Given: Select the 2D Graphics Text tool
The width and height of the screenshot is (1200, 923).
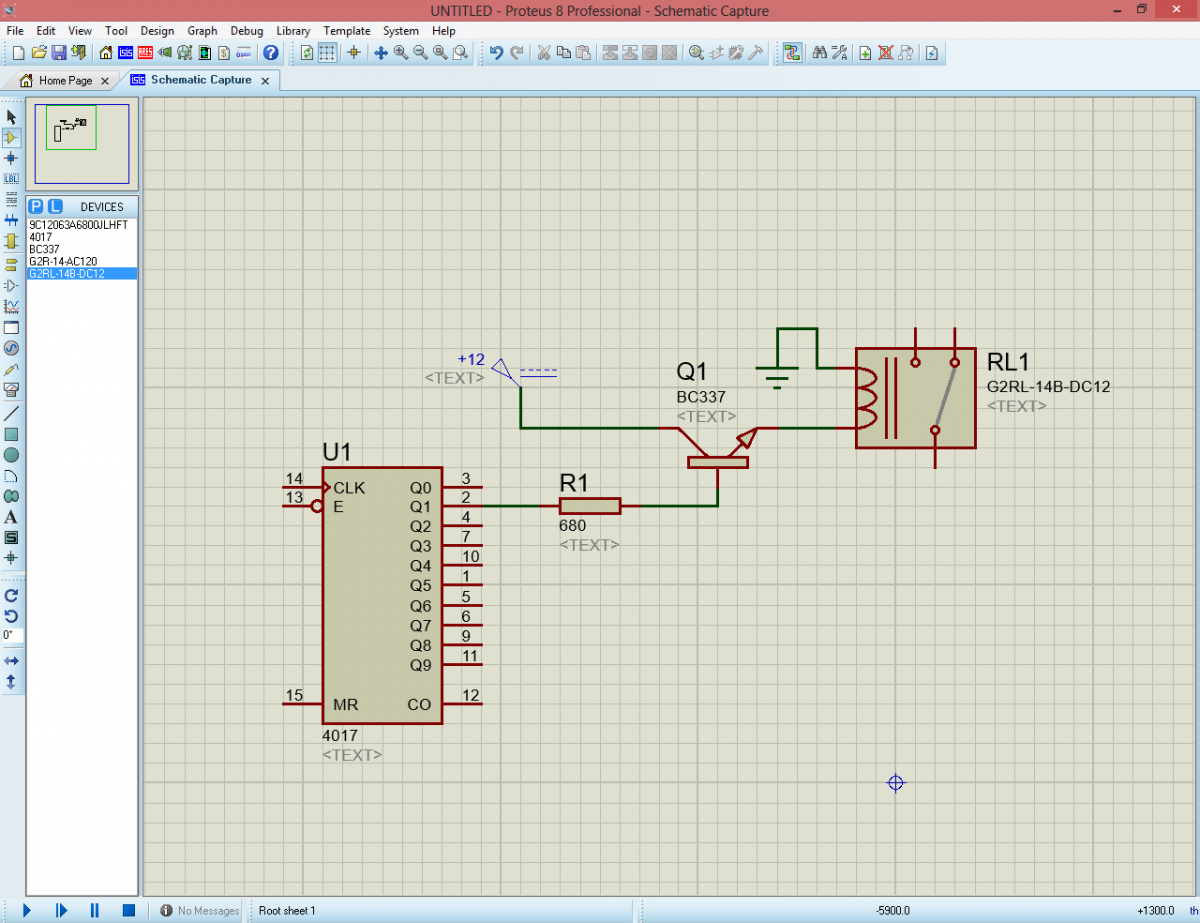Looking at the screenshot, I should tap(11, 517).
